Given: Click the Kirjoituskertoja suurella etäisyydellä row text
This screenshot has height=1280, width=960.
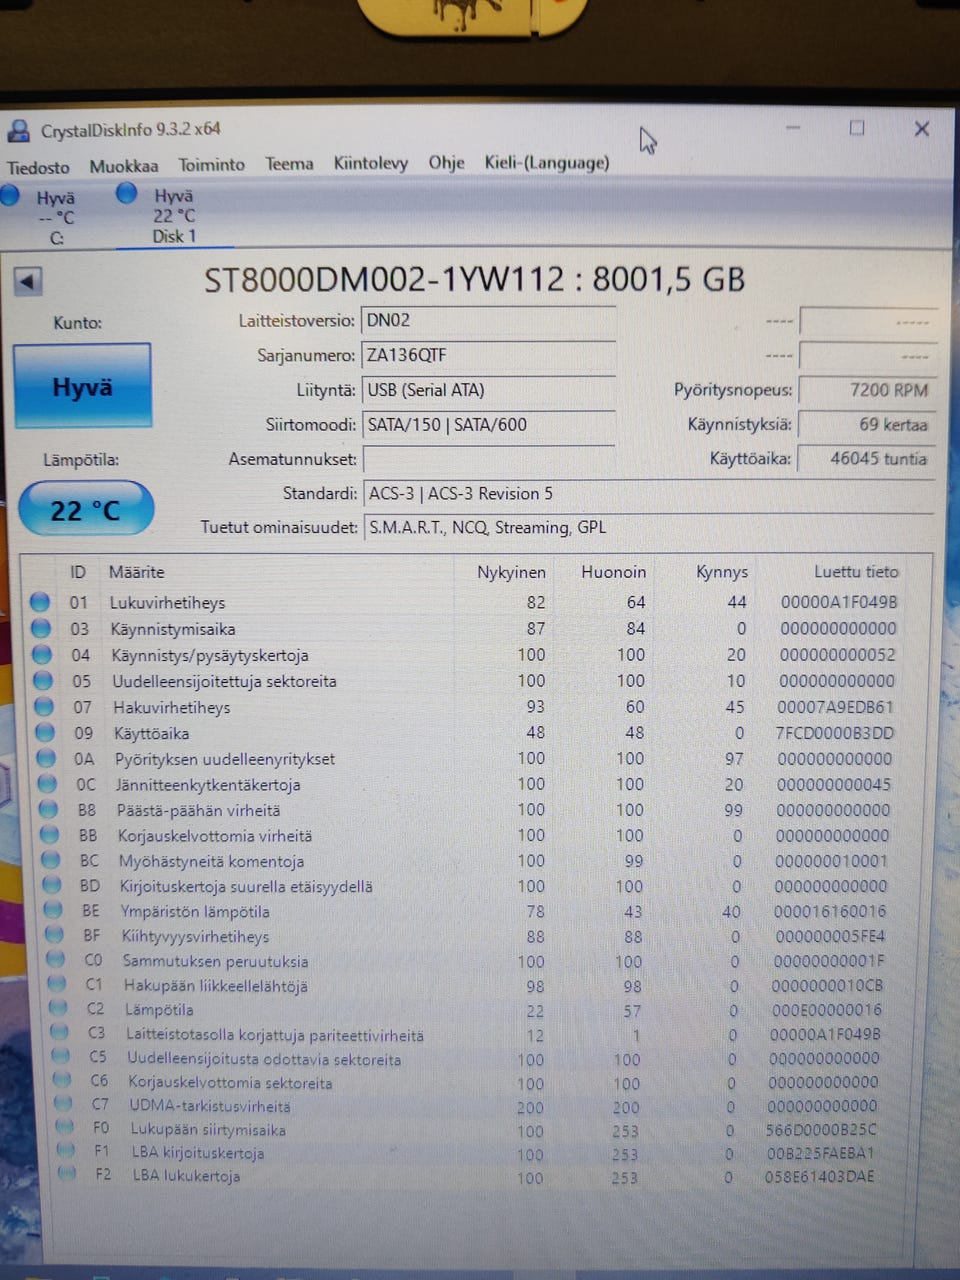Looking at the screenshot, I should click(246, 886).
